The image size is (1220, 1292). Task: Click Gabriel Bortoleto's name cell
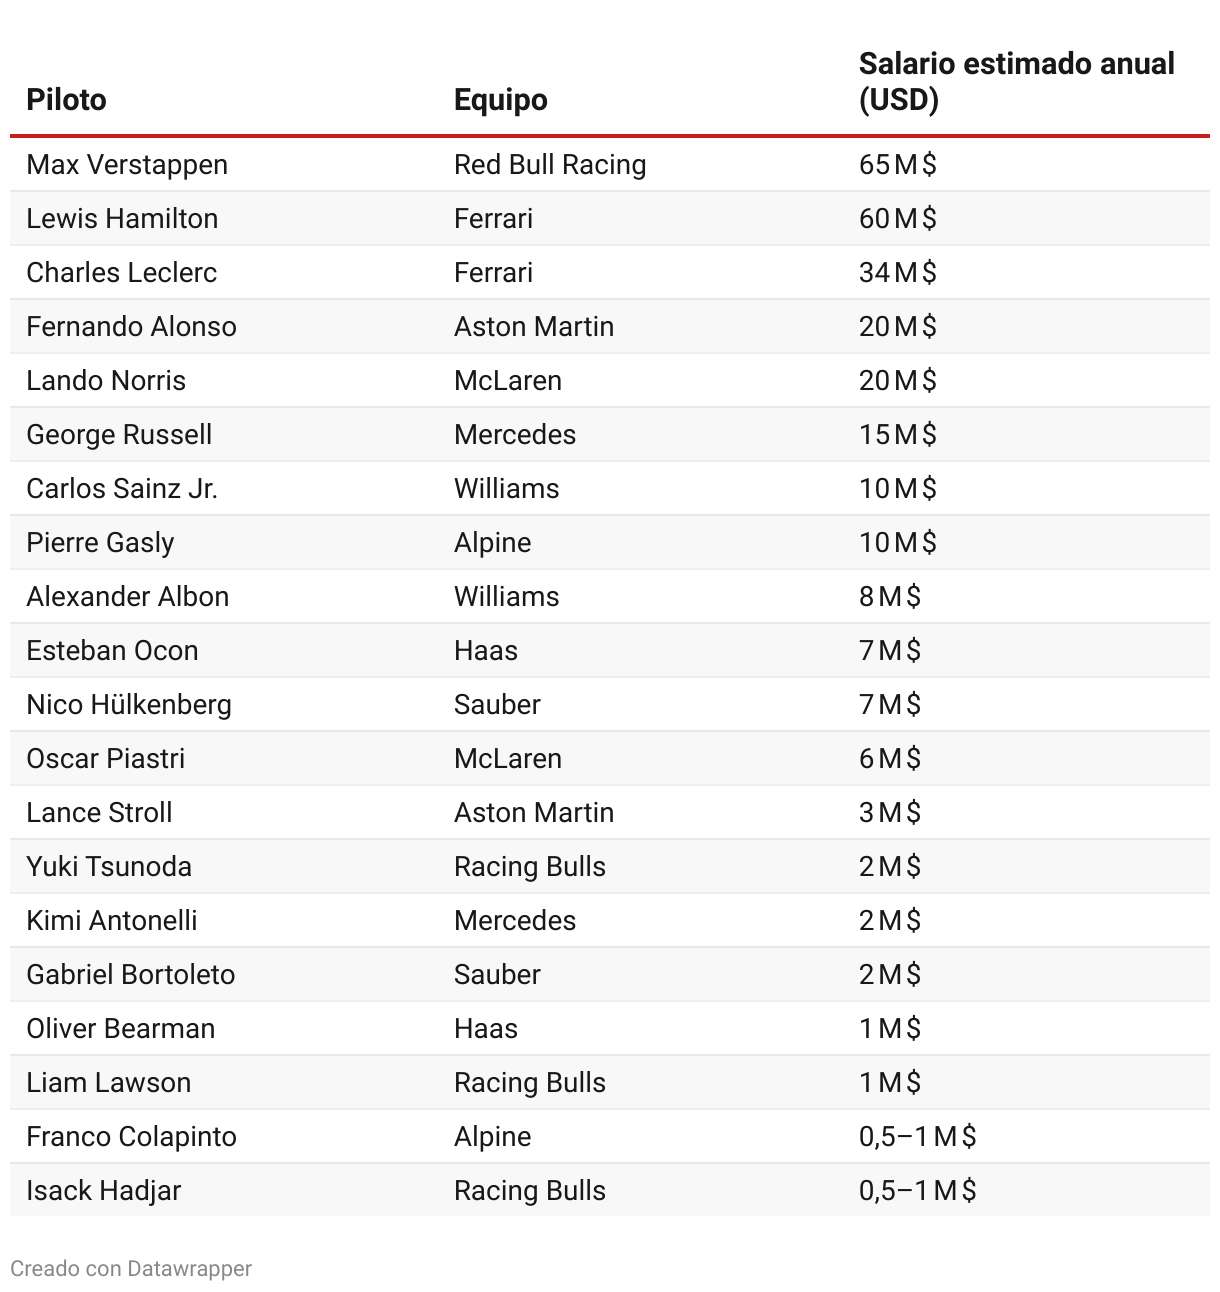click(x=131, y=975)
